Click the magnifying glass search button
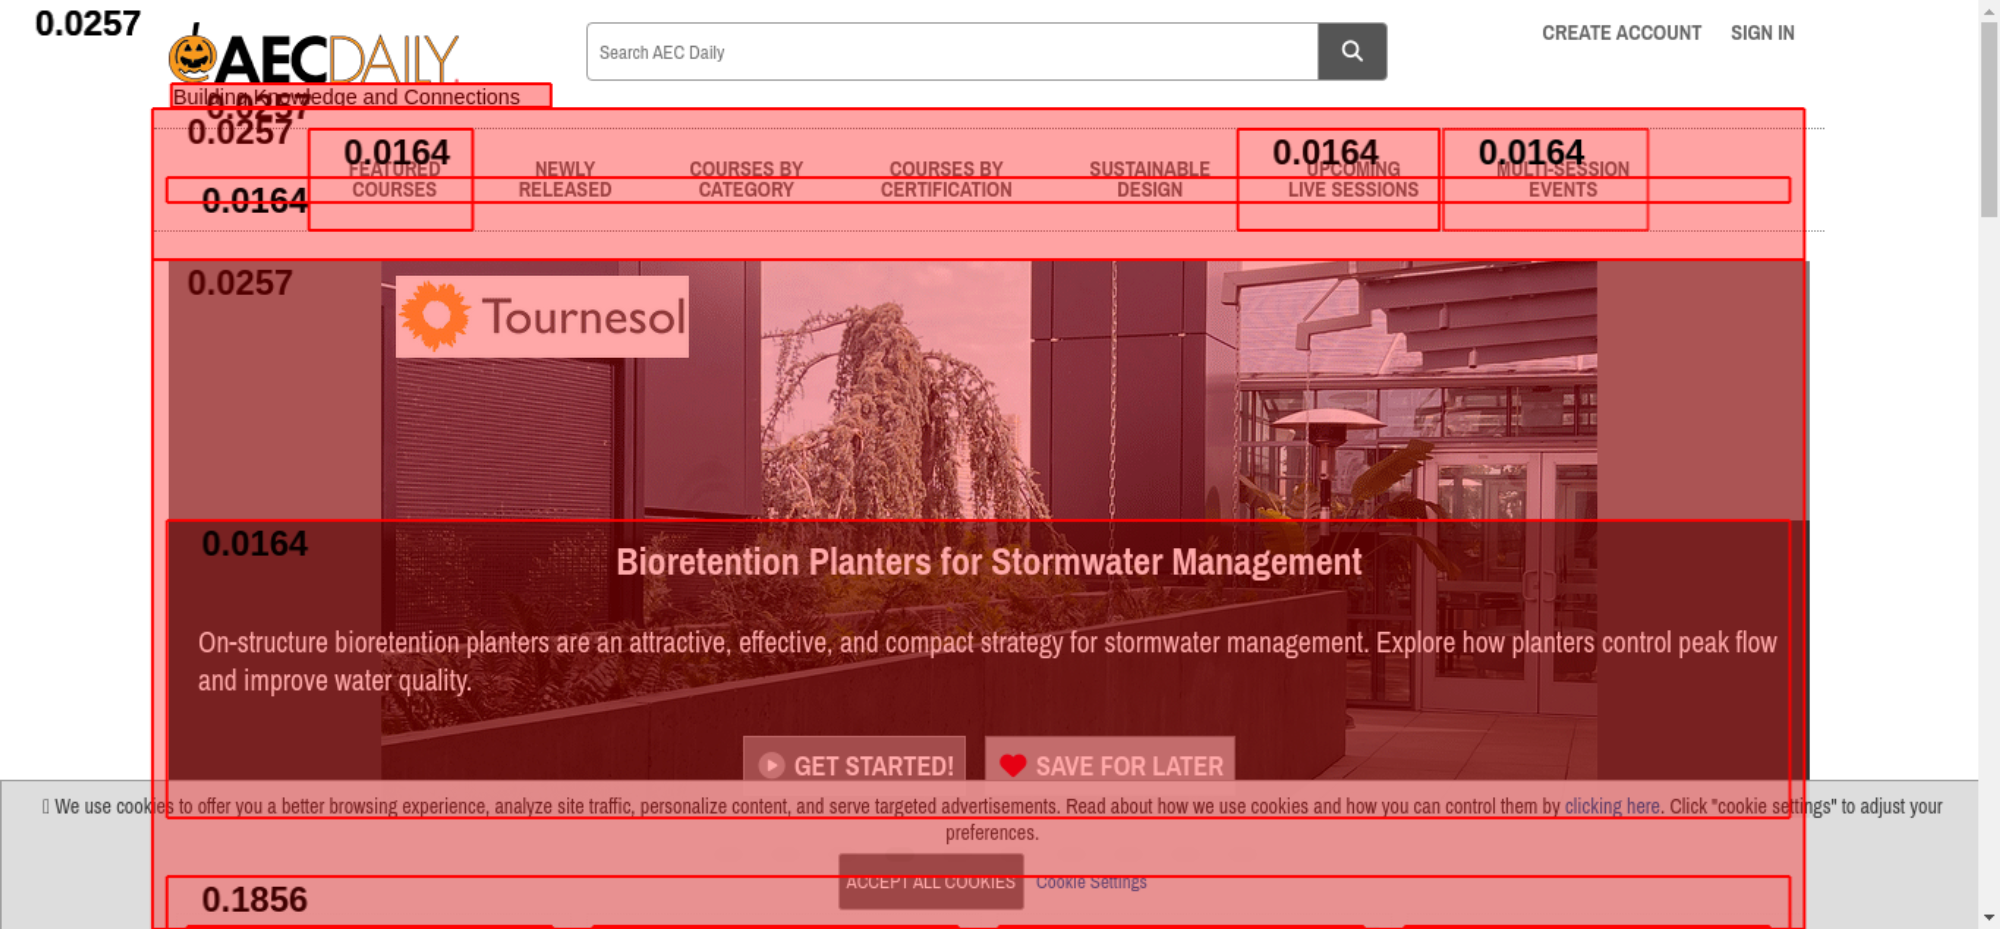Screen dimensions: 2000x929 1351,51
